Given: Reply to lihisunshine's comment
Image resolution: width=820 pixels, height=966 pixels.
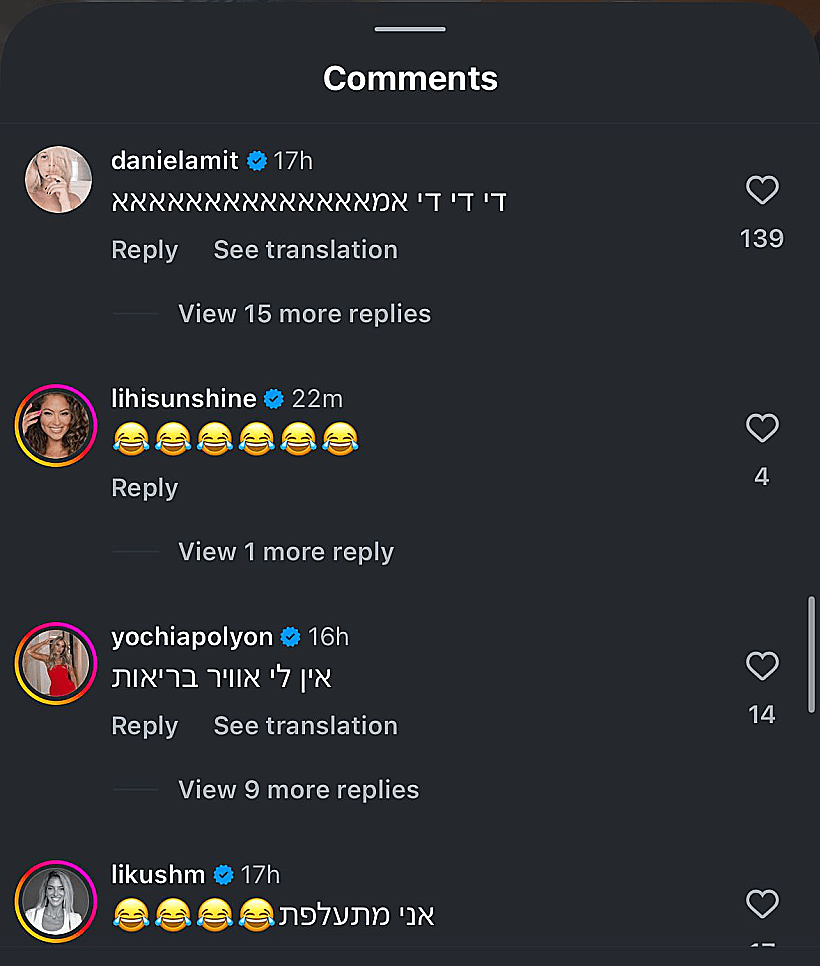Looking at the screenshot, I should [145, 488].
